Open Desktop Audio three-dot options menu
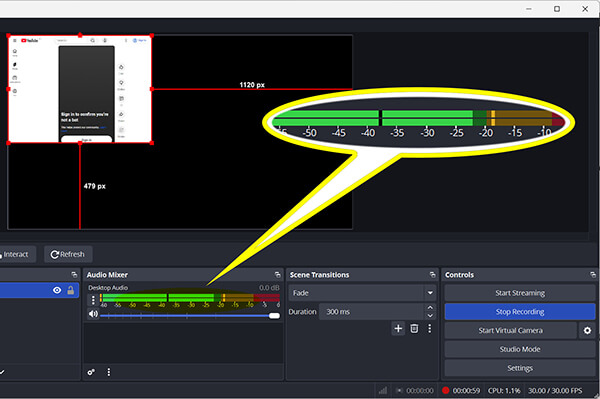This screenshot has height=399, width=600. tap(93, 300)
